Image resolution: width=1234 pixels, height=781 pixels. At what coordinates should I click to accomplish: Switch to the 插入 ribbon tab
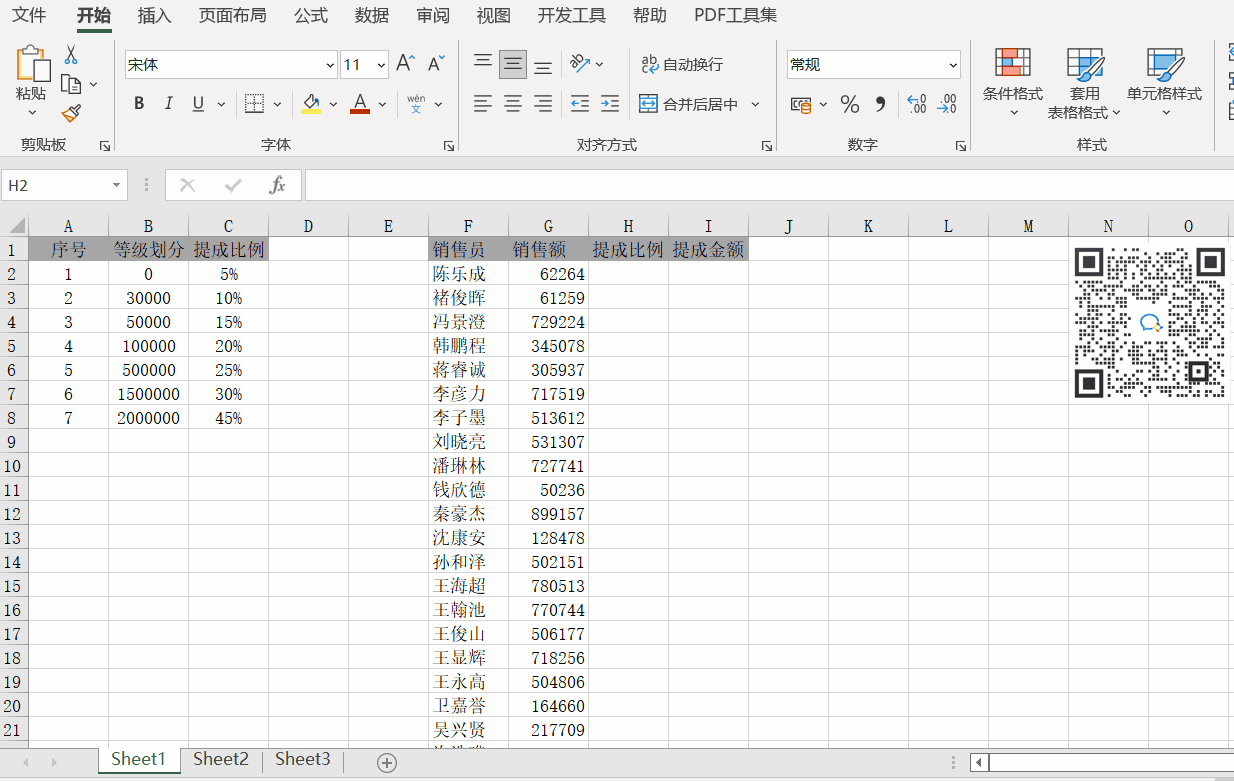pyautogui.click(x=154, y=15)
